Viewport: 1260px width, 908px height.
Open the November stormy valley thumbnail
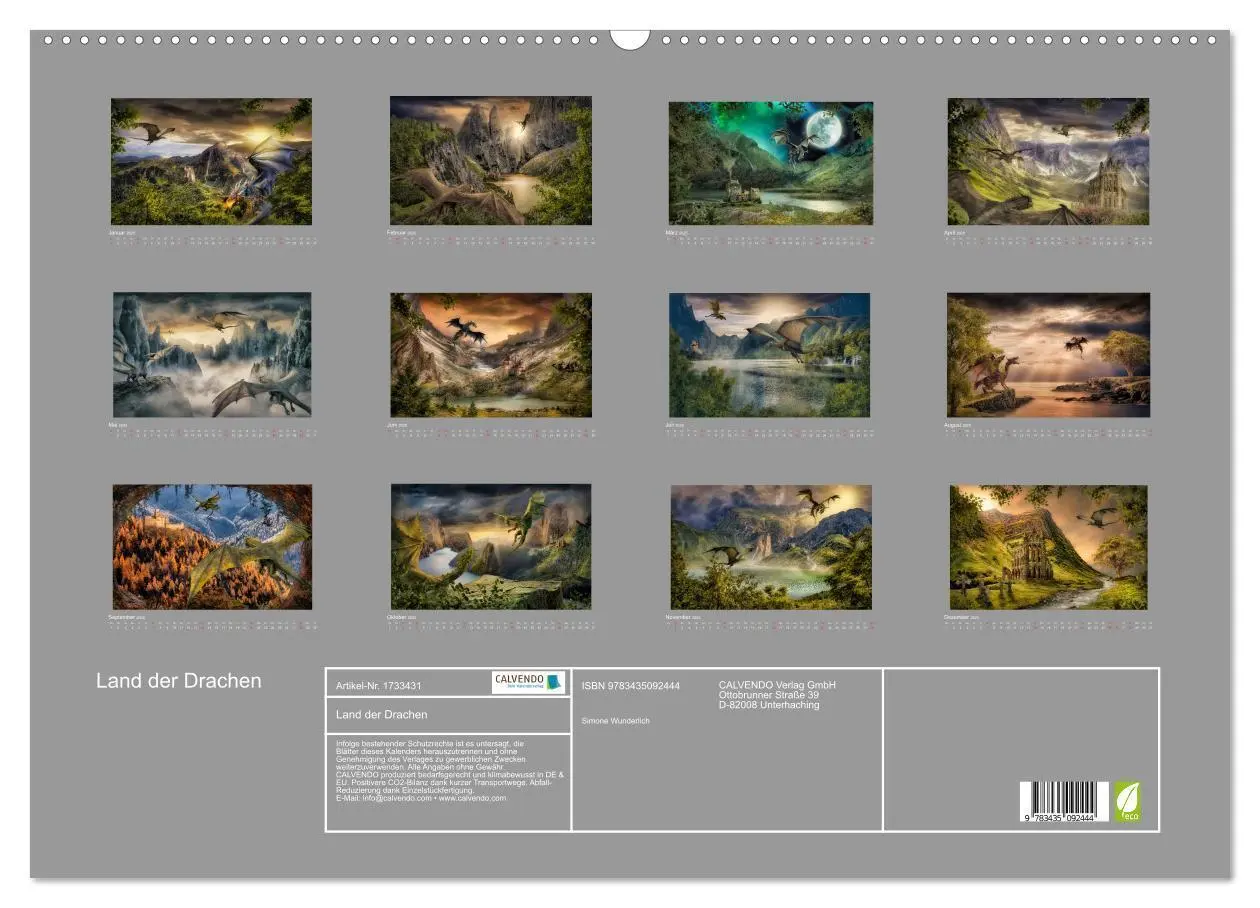771,547
